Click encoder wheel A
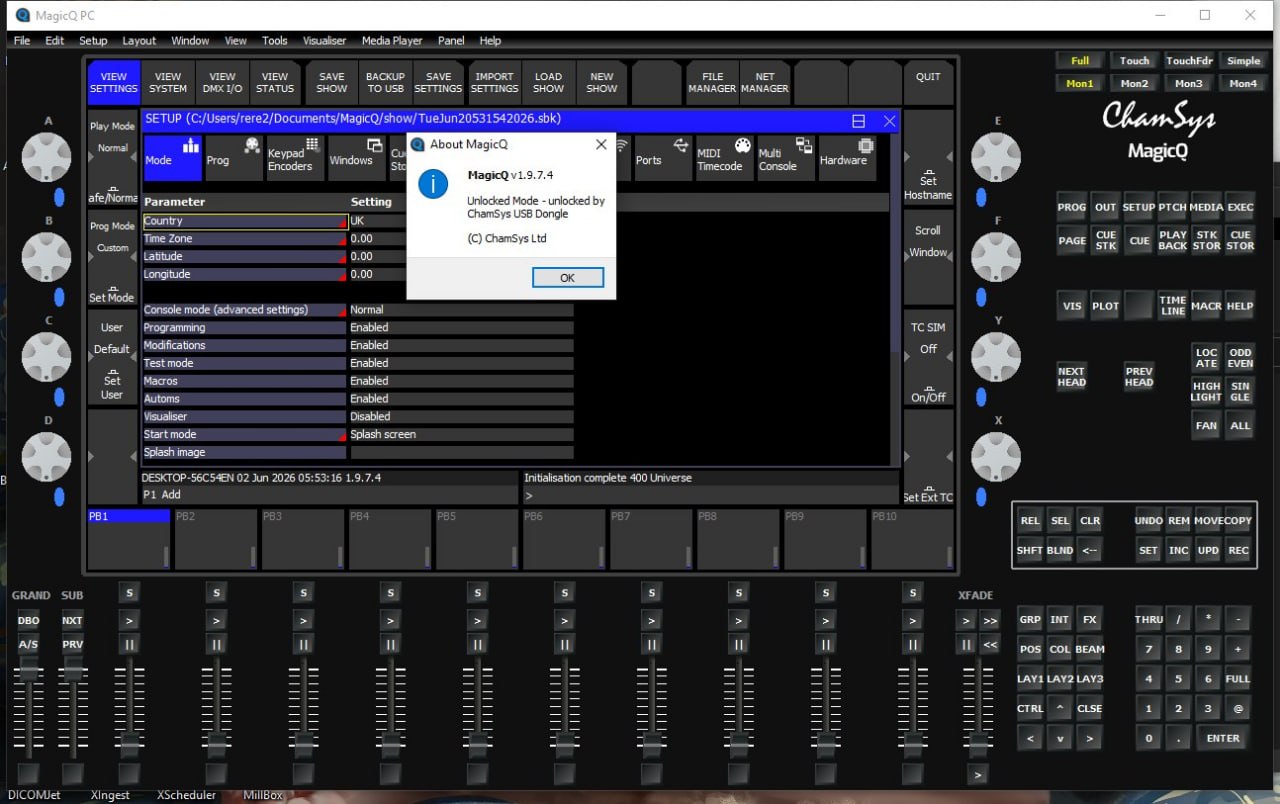The height and width of the screenshot is (804, 1280). coord(47,157)
